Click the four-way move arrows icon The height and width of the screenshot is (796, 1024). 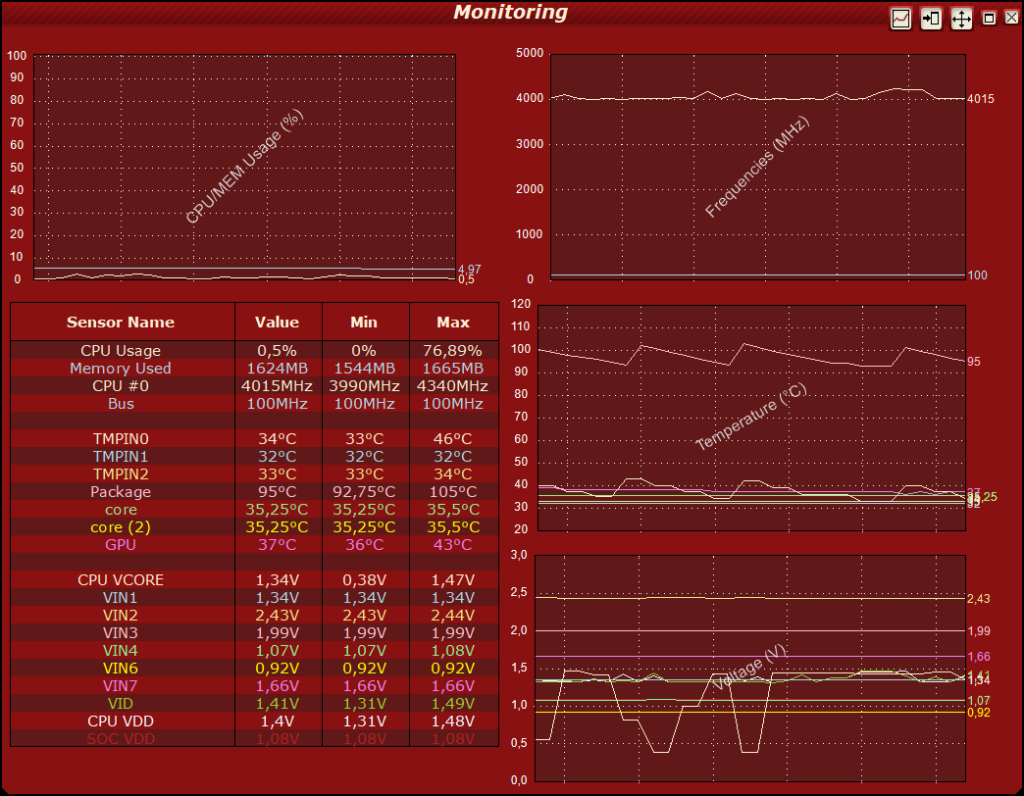[x=961, y=18]
